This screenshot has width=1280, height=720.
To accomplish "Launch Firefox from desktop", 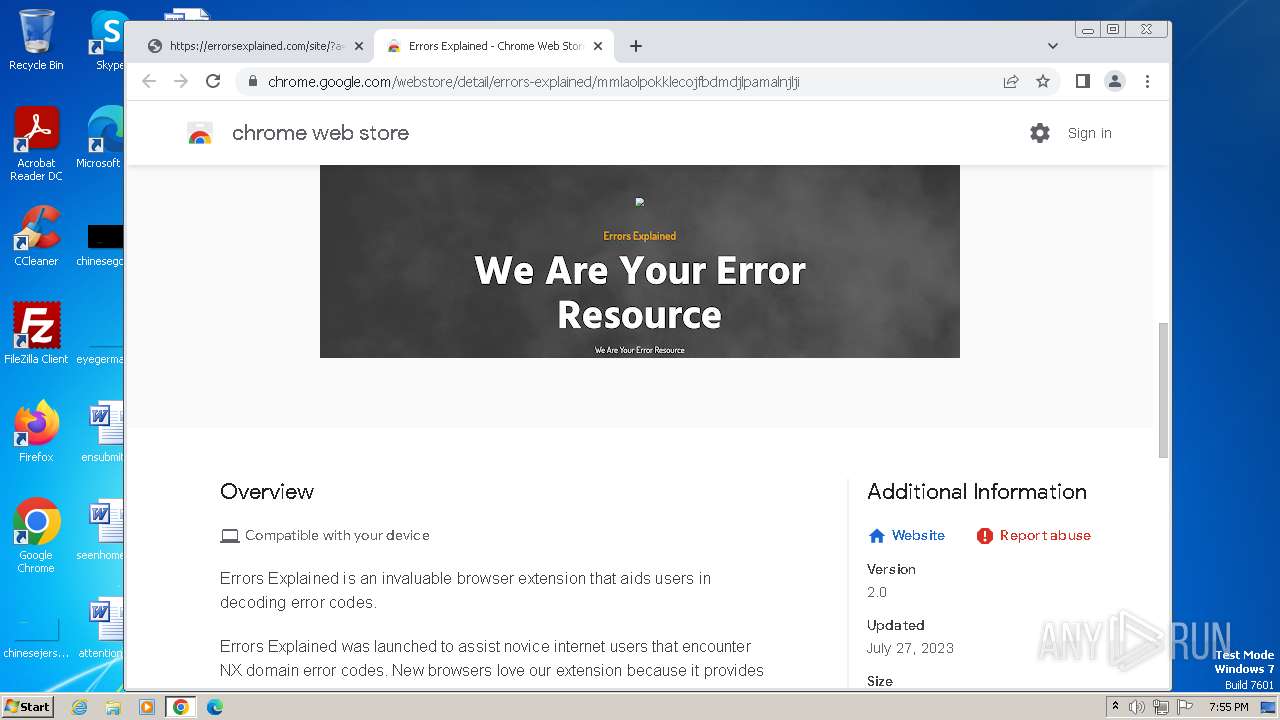I will (x=36, y=432).
